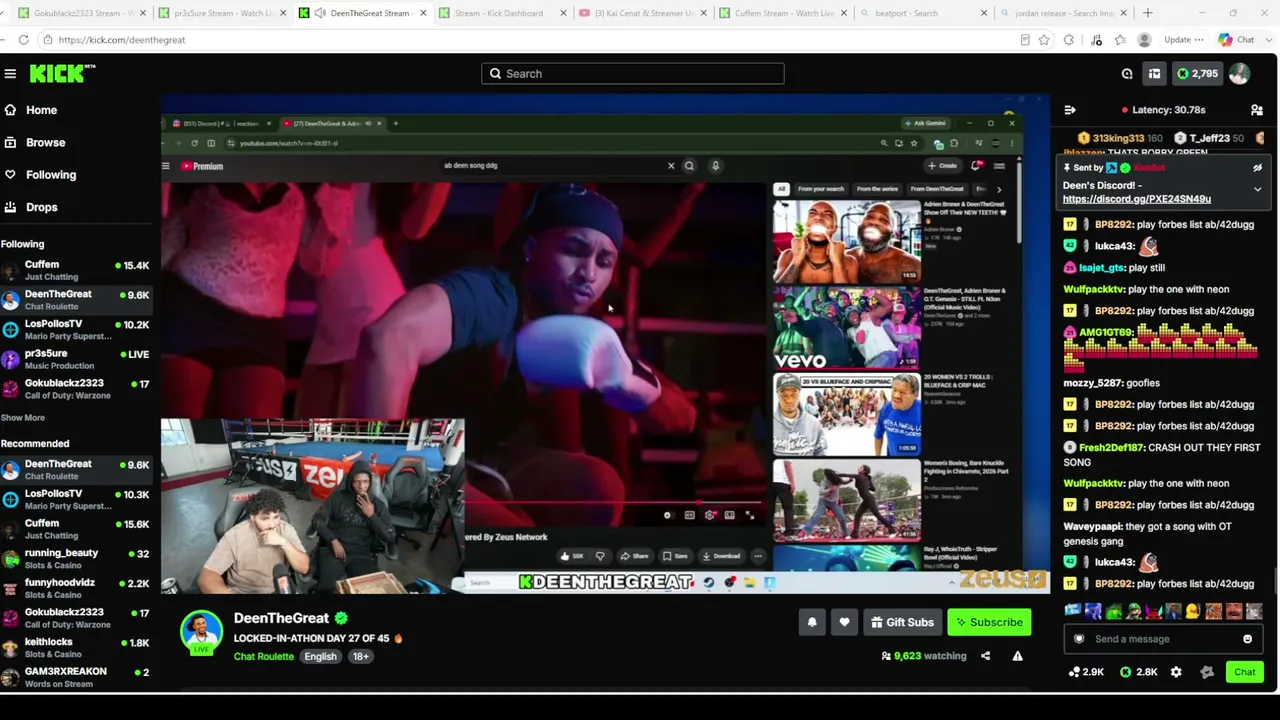
Task: Open chat settings gear icon
Action: point(1176,672)
